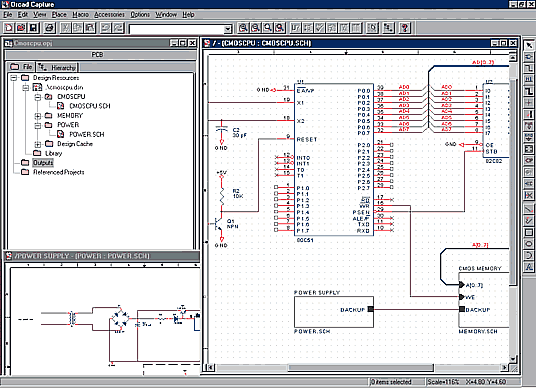Run the Annotate tool from toolbar
The width and height of the screenshot is (536, 388).
[295, 28]
